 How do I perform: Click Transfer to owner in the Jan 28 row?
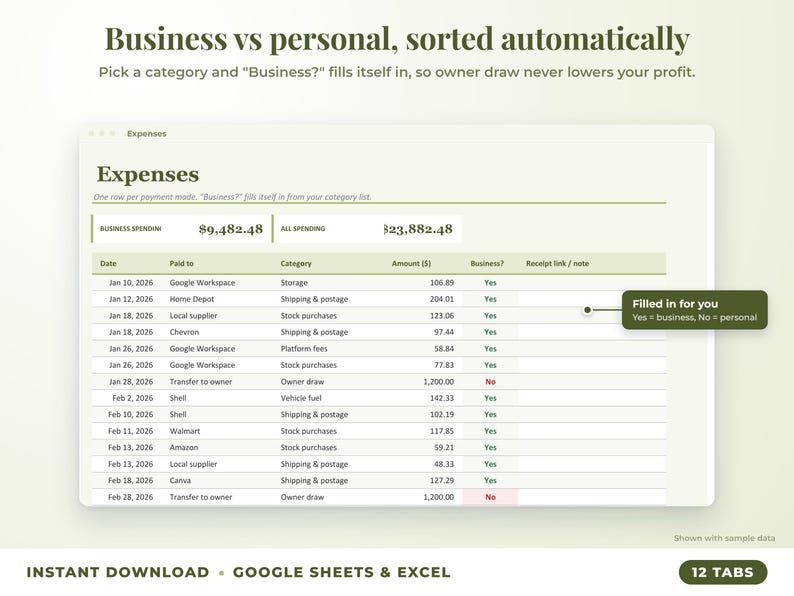(201, 382)
